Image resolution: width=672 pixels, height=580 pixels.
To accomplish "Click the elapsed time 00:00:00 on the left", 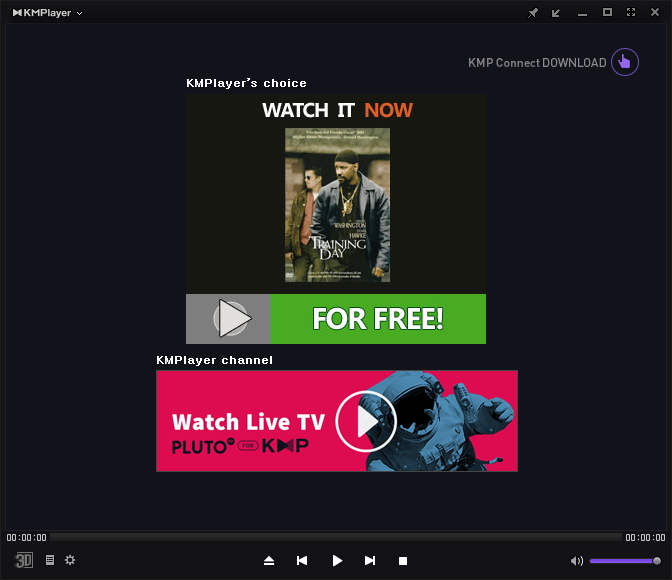I will tap(27, 538).
